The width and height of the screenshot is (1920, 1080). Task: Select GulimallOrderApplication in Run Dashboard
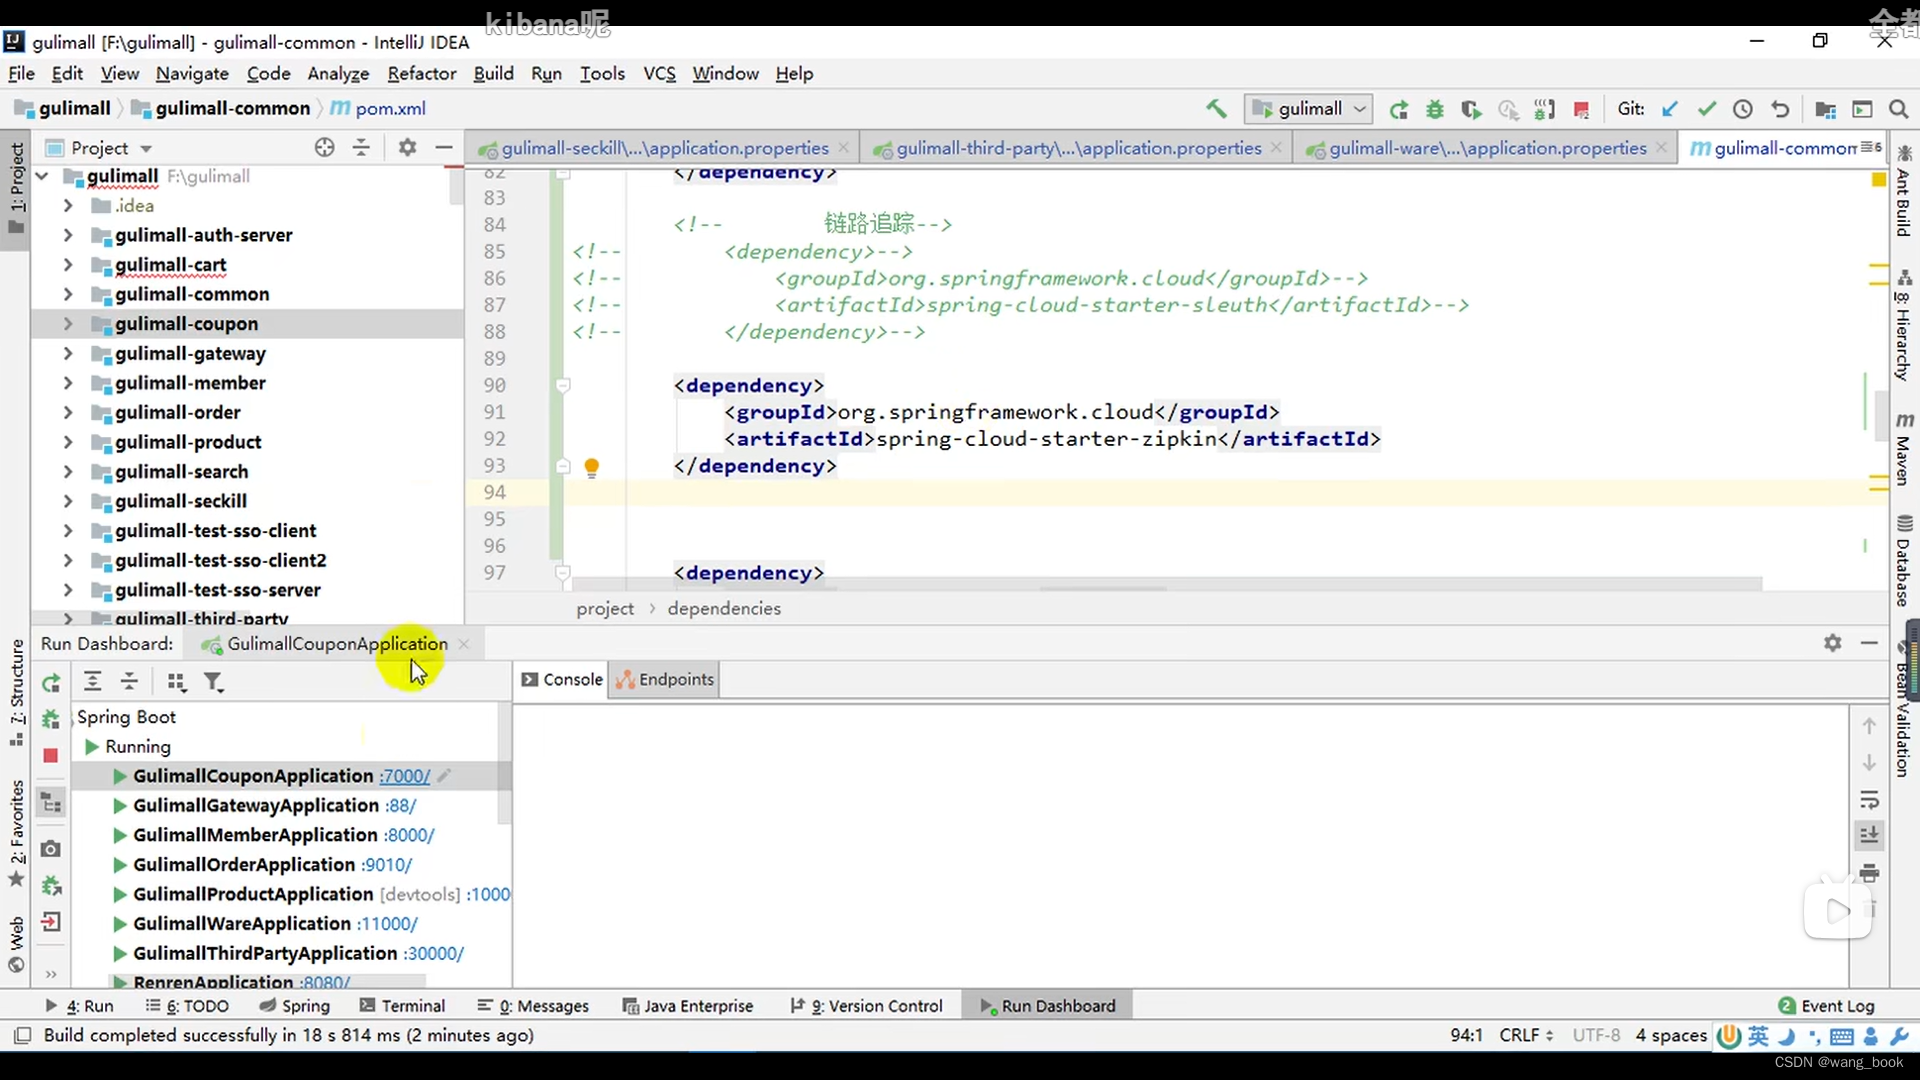[x=246, y=865]
